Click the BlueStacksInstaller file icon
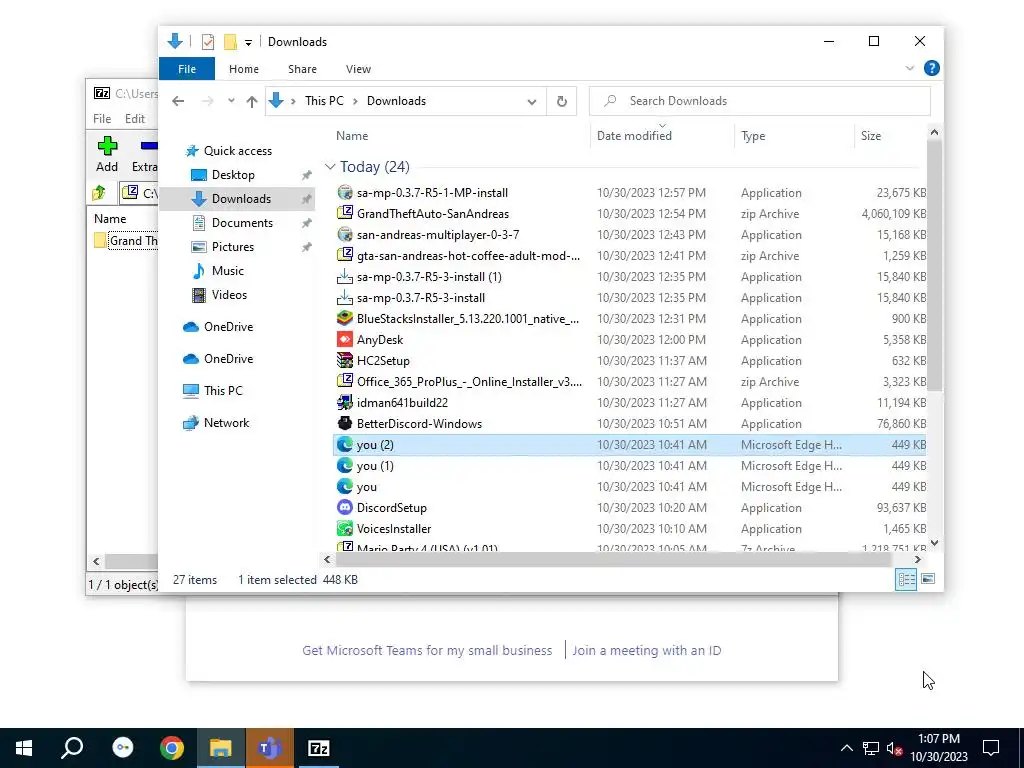This screenshot has width=1024, height=768. [345, 319]
